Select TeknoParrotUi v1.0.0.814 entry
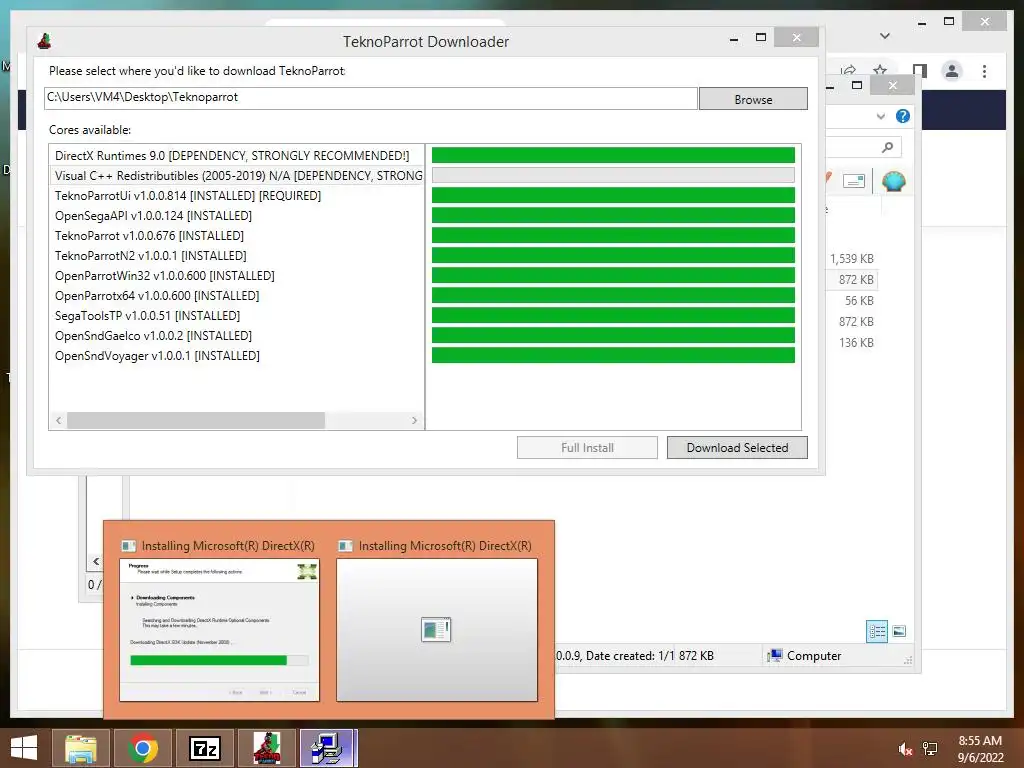The height and width of the screenshot is (768, 1024). pyautogui.click(x=236, y=195)
